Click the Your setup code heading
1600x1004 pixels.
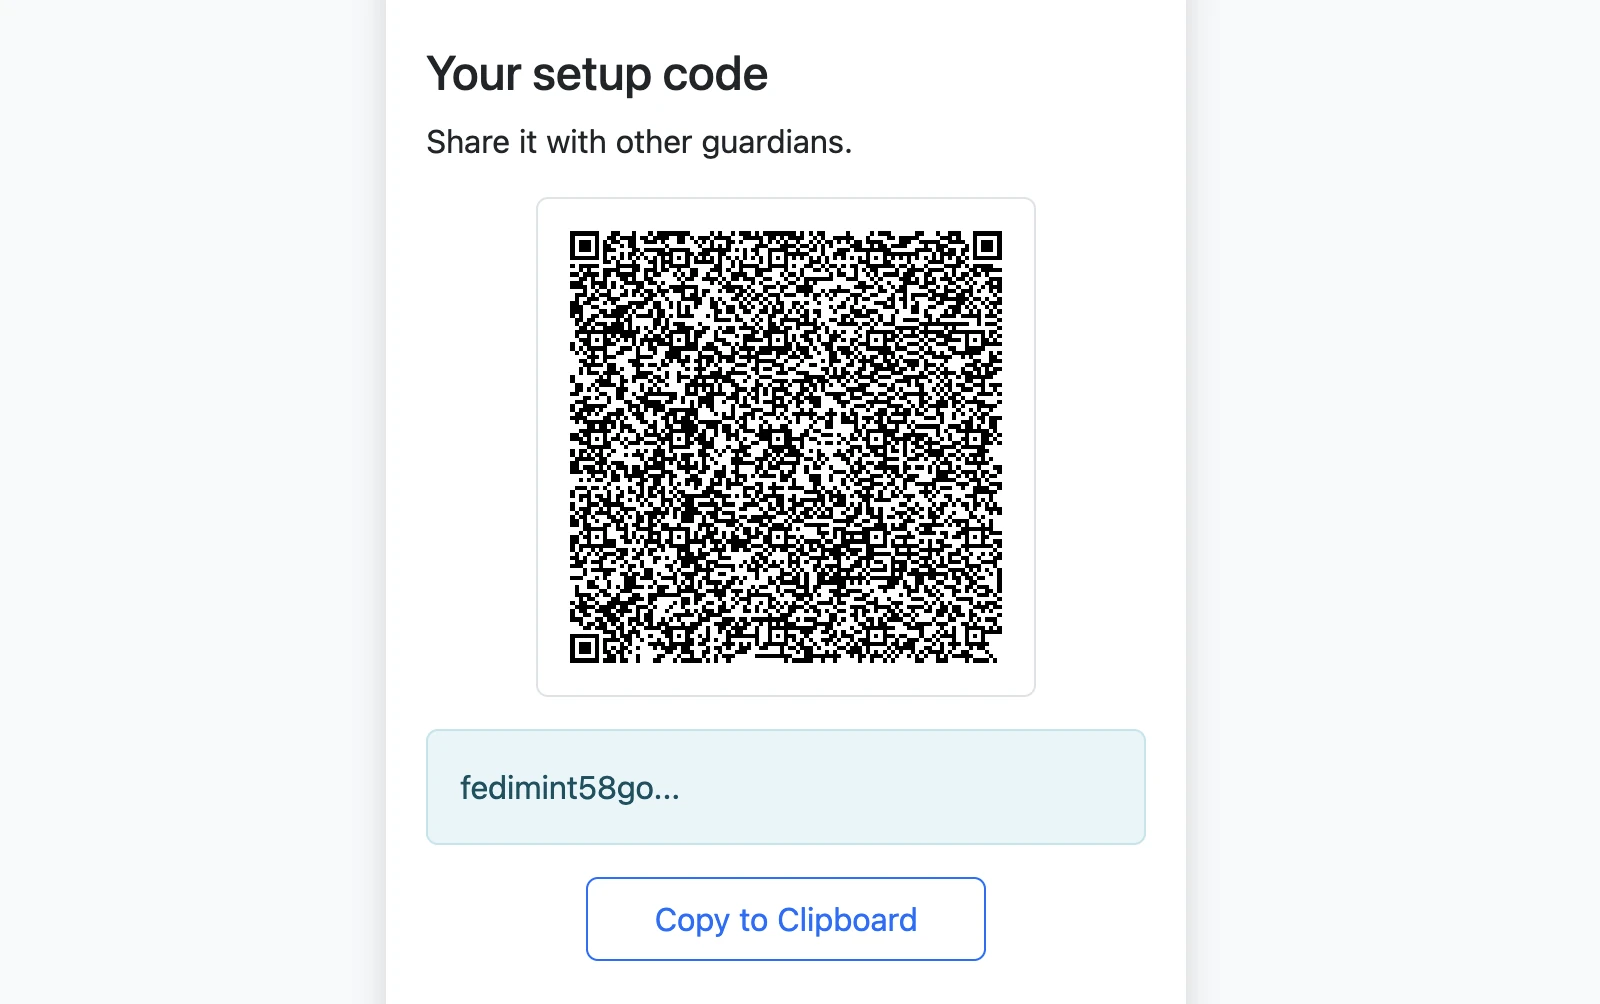597,72
